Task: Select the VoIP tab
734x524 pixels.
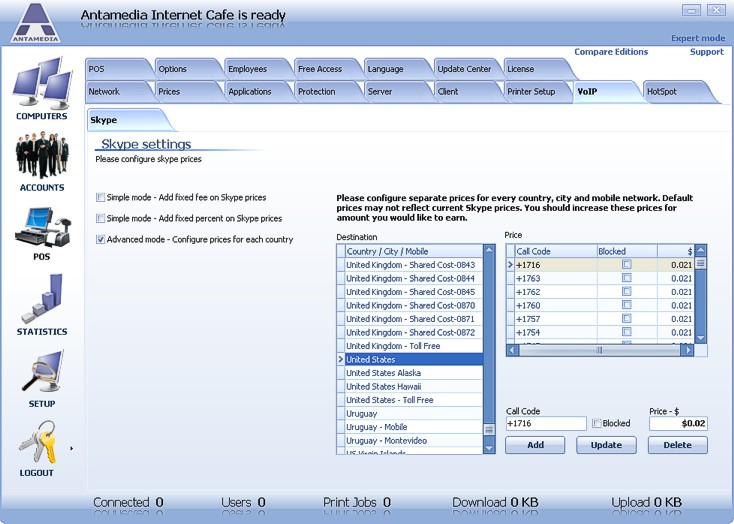Action: coord(606,92)
